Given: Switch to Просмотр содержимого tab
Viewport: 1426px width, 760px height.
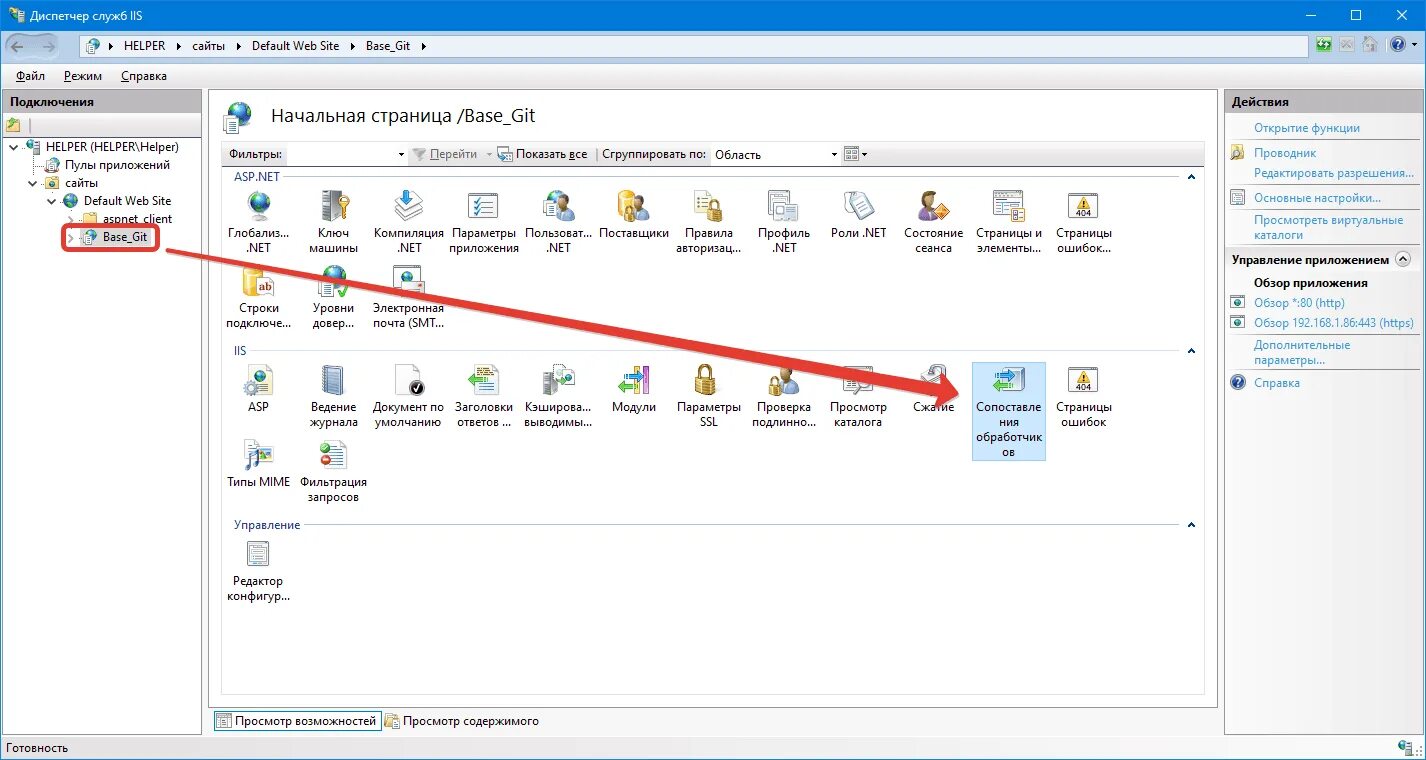Looking at the screenshot, I should pyautogui.click(x=463, y=721).
